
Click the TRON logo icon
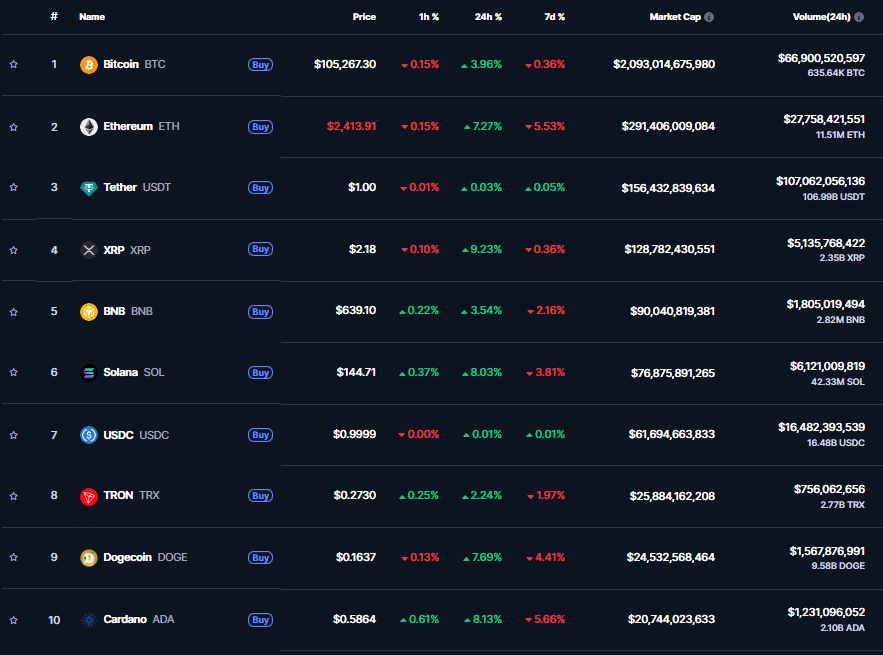coord(88,496)
